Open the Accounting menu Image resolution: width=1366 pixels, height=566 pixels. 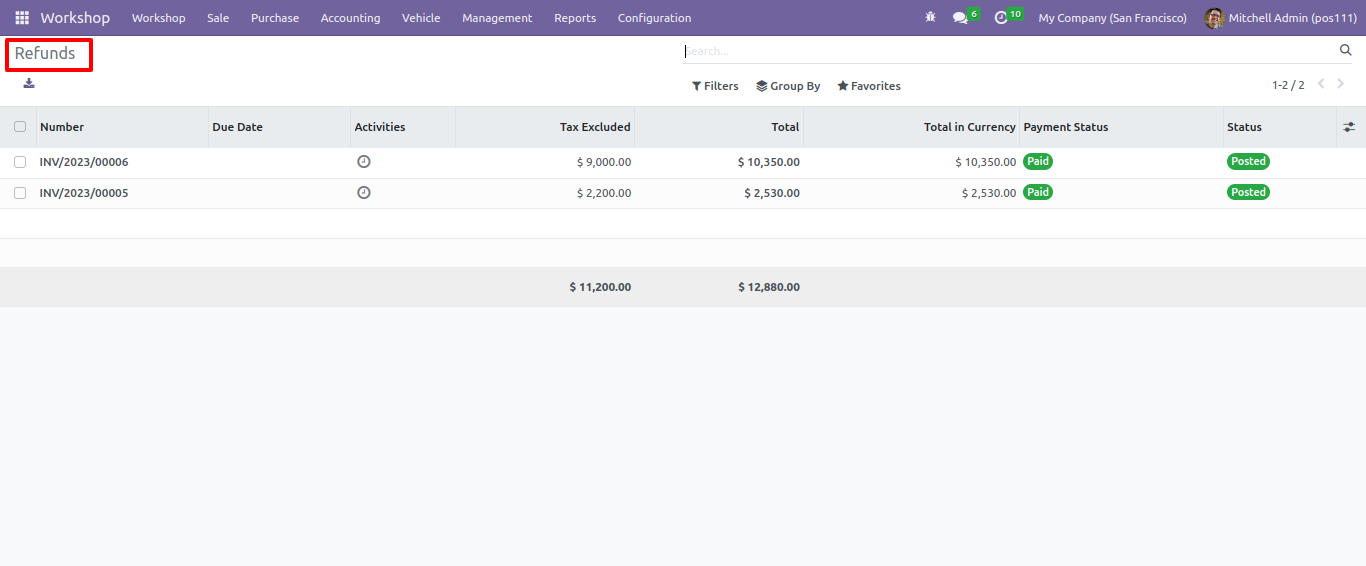coord(350,18)
